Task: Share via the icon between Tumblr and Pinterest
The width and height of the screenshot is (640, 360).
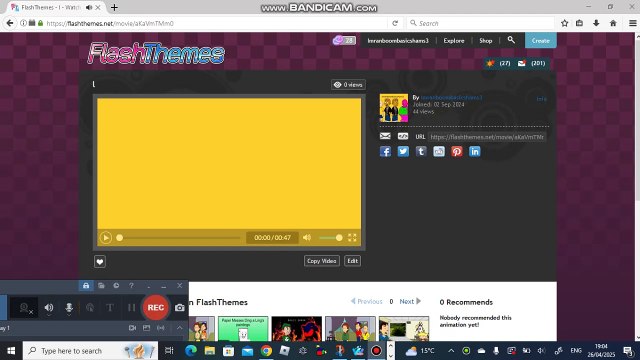Action: [x=439, y=151]
